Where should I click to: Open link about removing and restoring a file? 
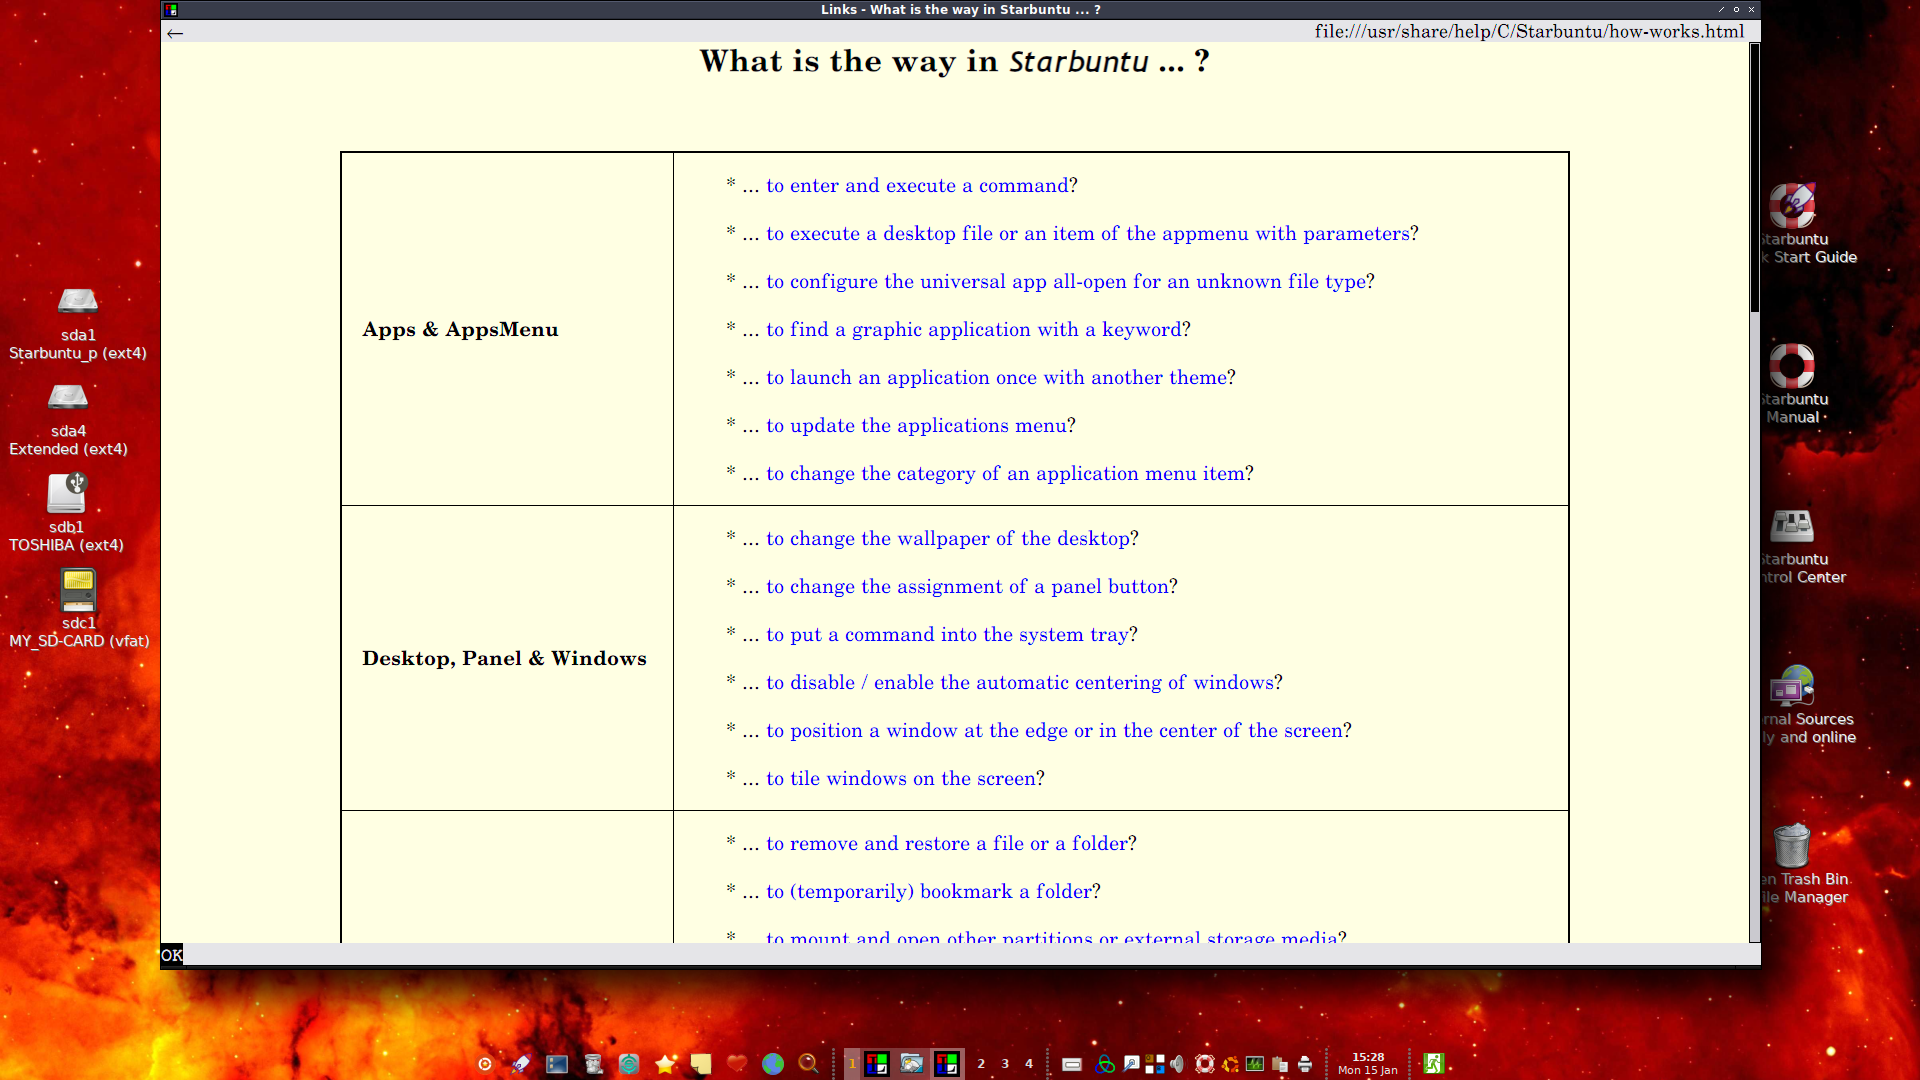[x=947, y=844]
